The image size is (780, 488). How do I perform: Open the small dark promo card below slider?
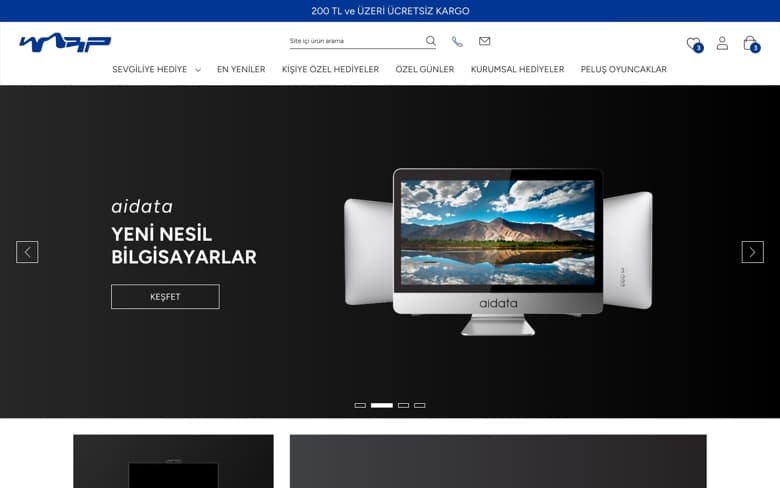173,461
